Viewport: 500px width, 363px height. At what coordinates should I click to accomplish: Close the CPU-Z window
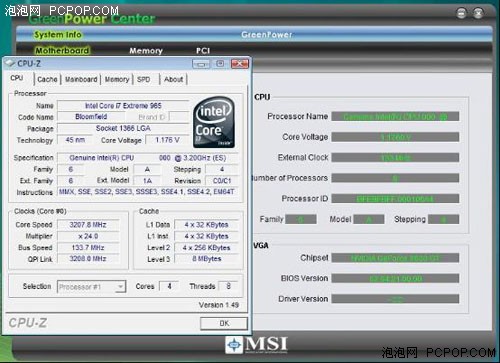(240, 64)
